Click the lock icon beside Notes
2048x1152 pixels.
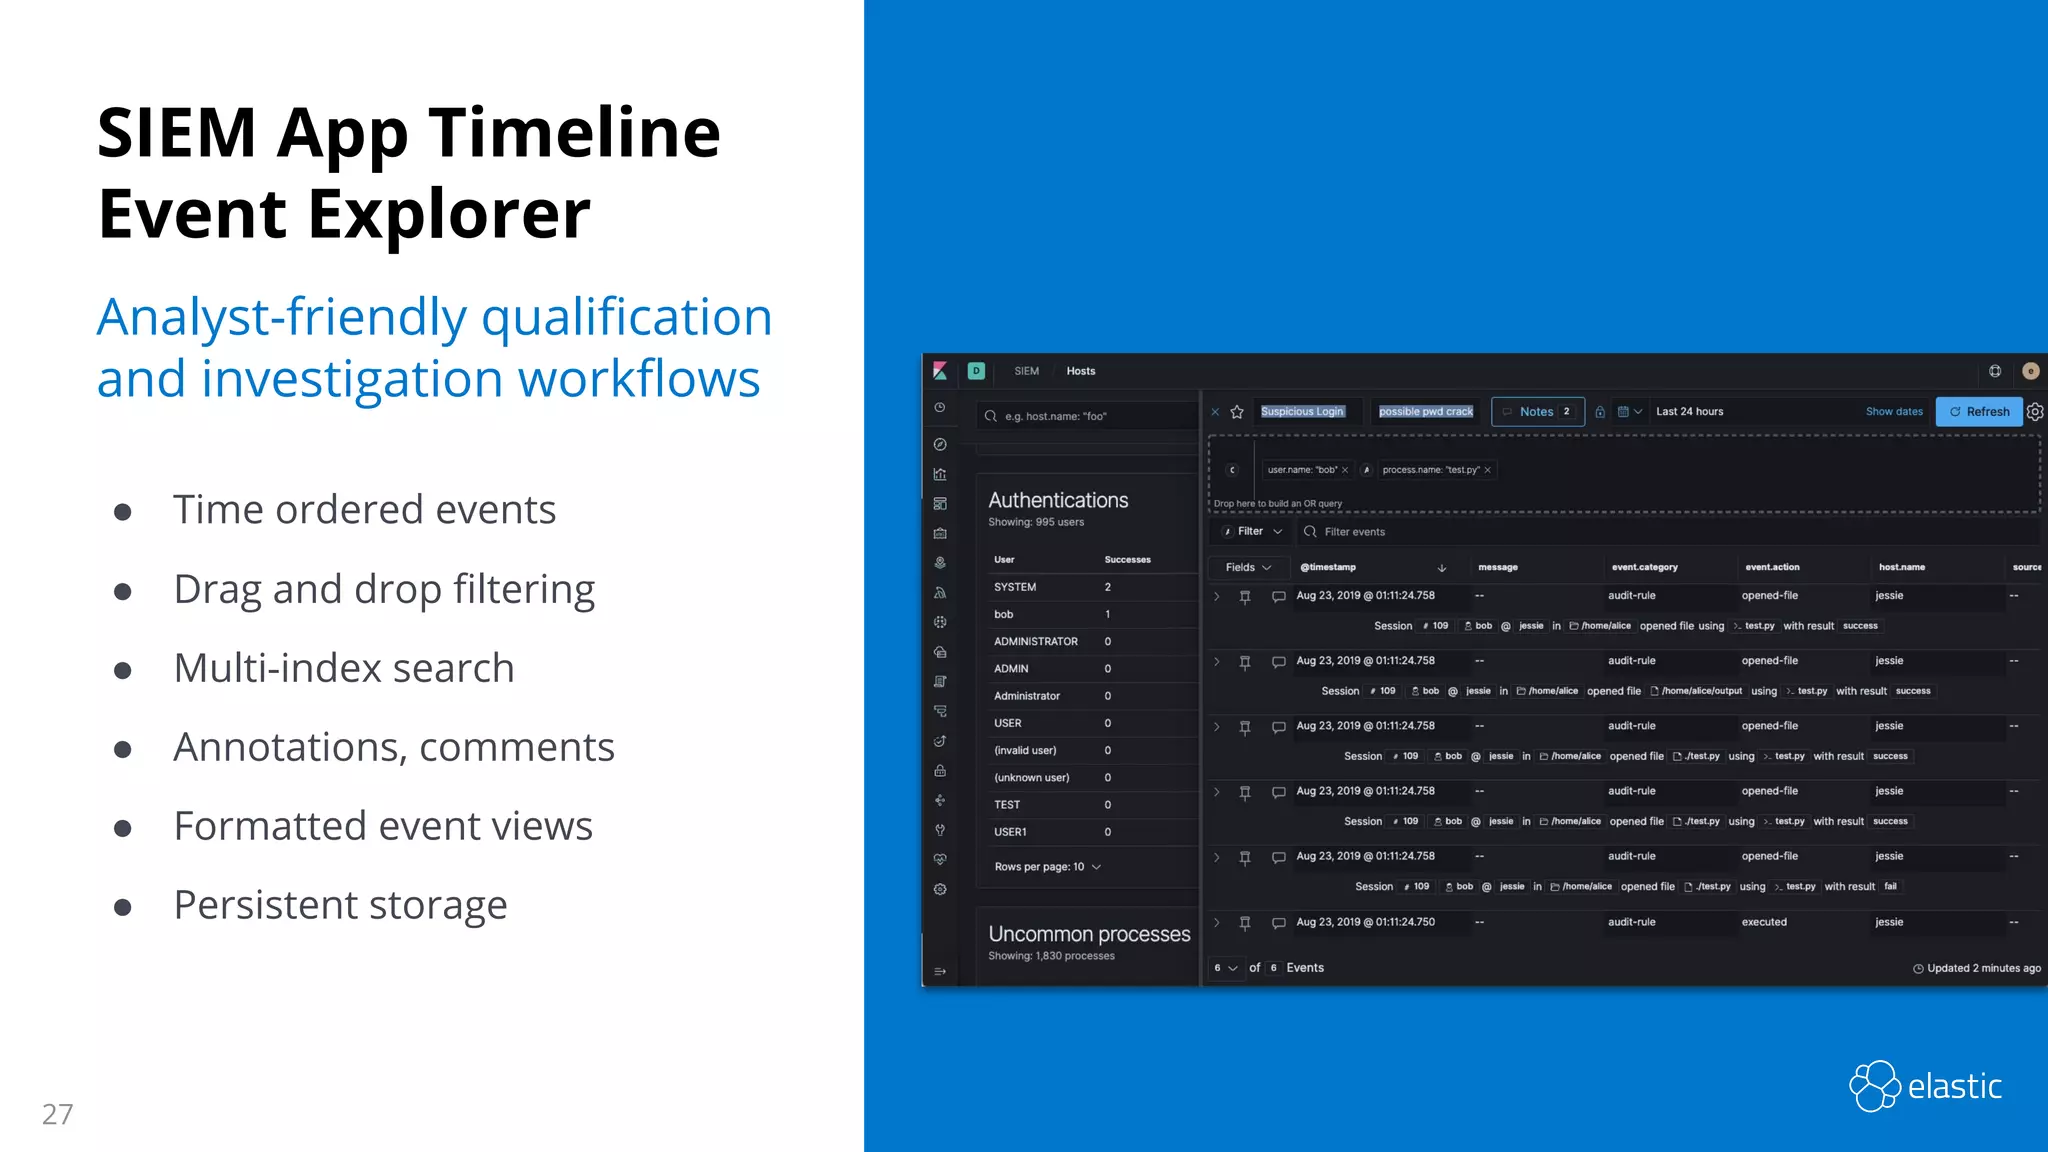(1600, 412)
